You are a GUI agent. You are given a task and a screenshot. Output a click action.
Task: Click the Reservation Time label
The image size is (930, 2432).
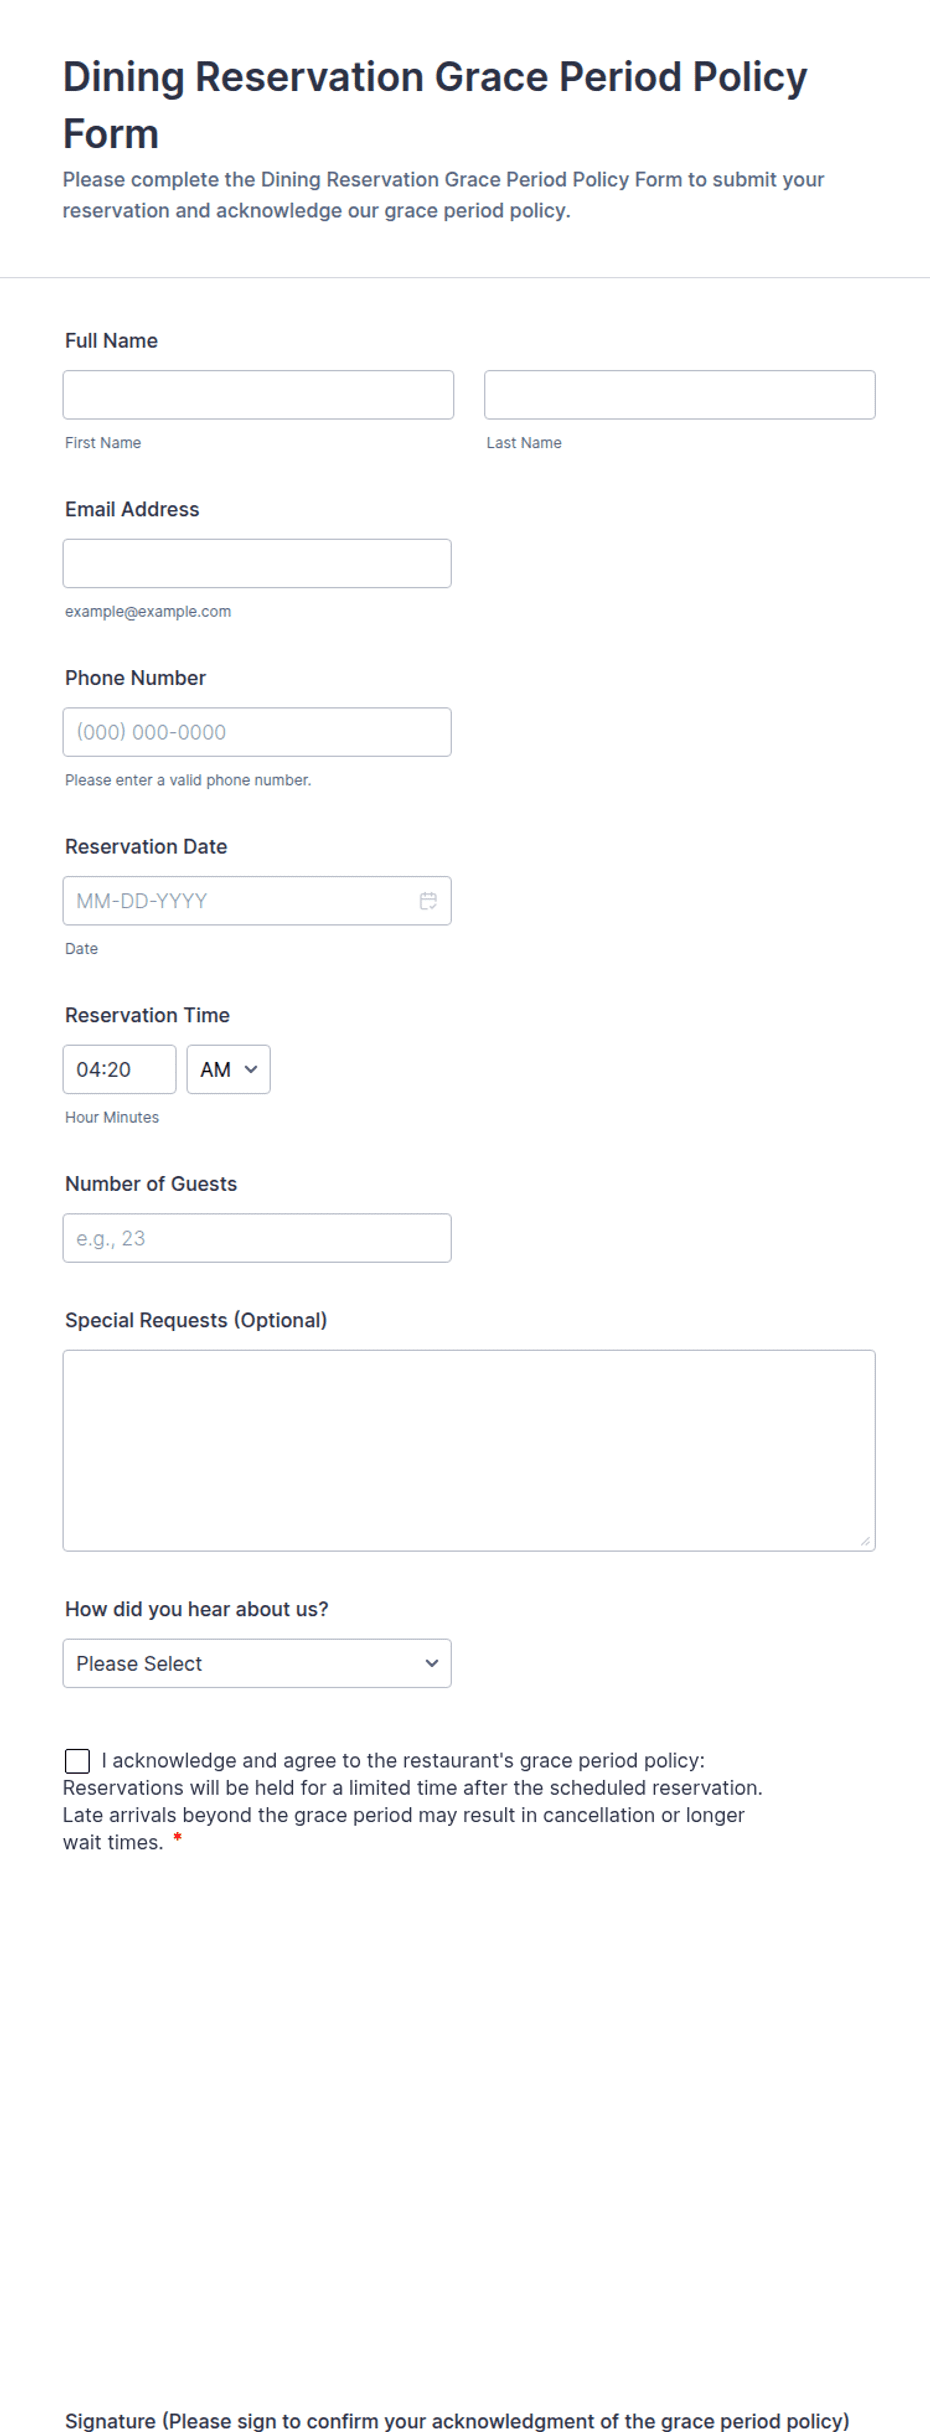(x=147, y=1015)
